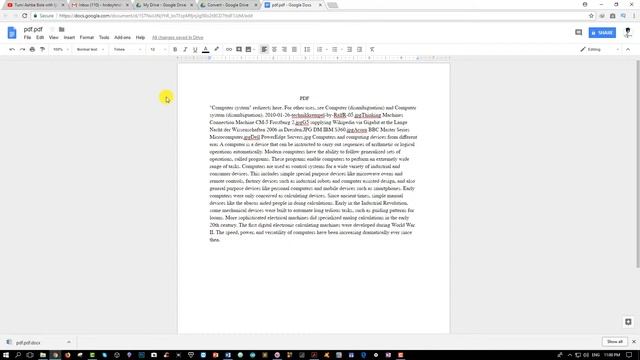Select justify alignment
640x360 pixels.
click(x=294, y=49)
